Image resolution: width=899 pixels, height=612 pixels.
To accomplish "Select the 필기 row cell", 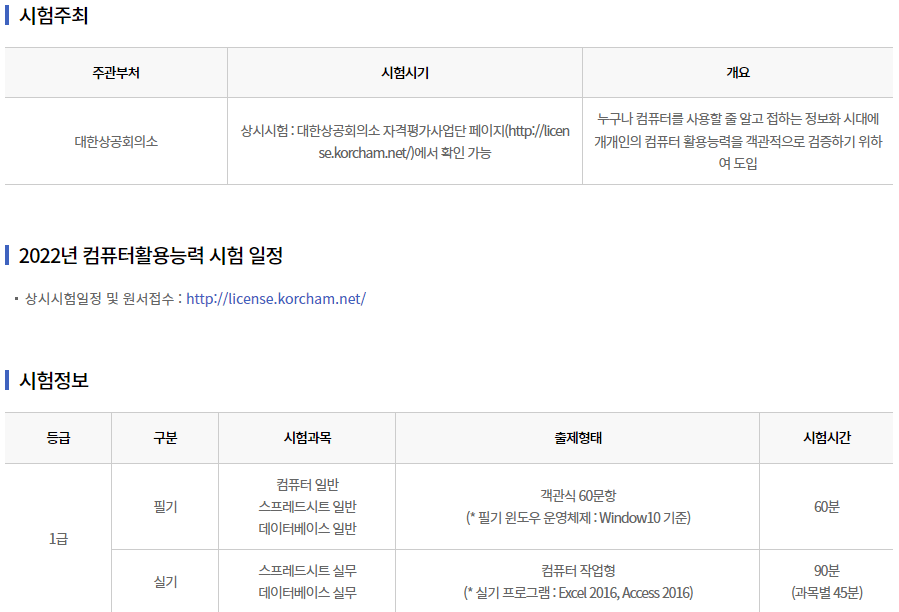I will click(x=165, y=507).
